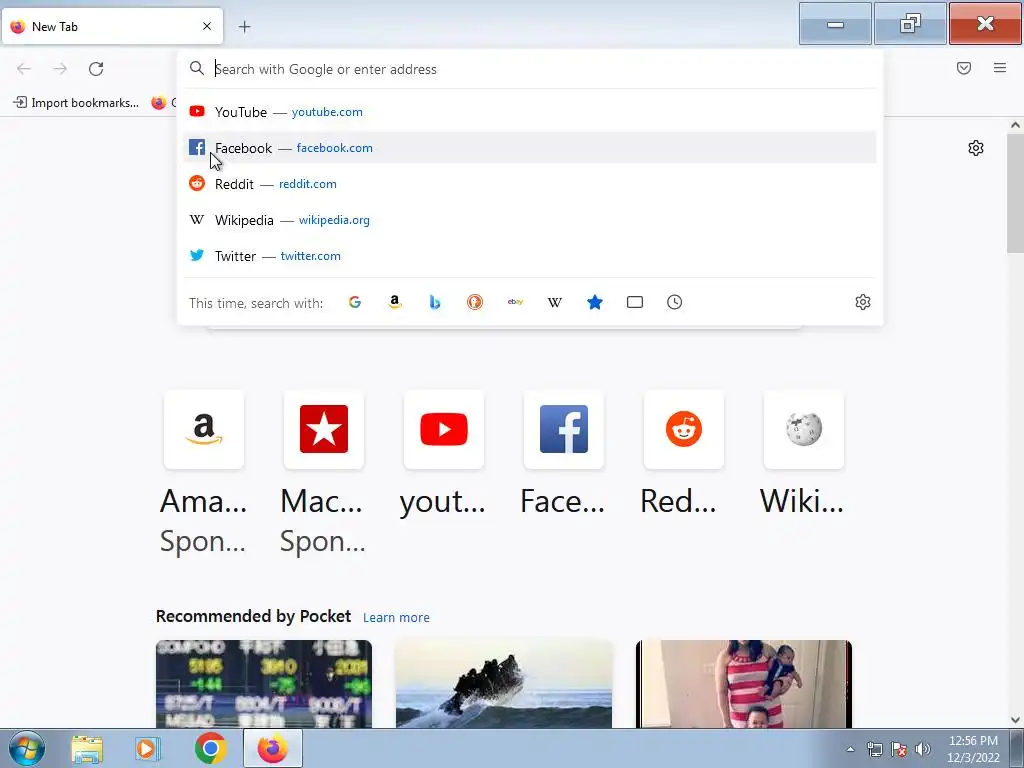The width and height of the screenshot is (1024, 768).
Task: Click Learn more link next to Pocket
Action: pyautogui.click(x=396, y=617)
